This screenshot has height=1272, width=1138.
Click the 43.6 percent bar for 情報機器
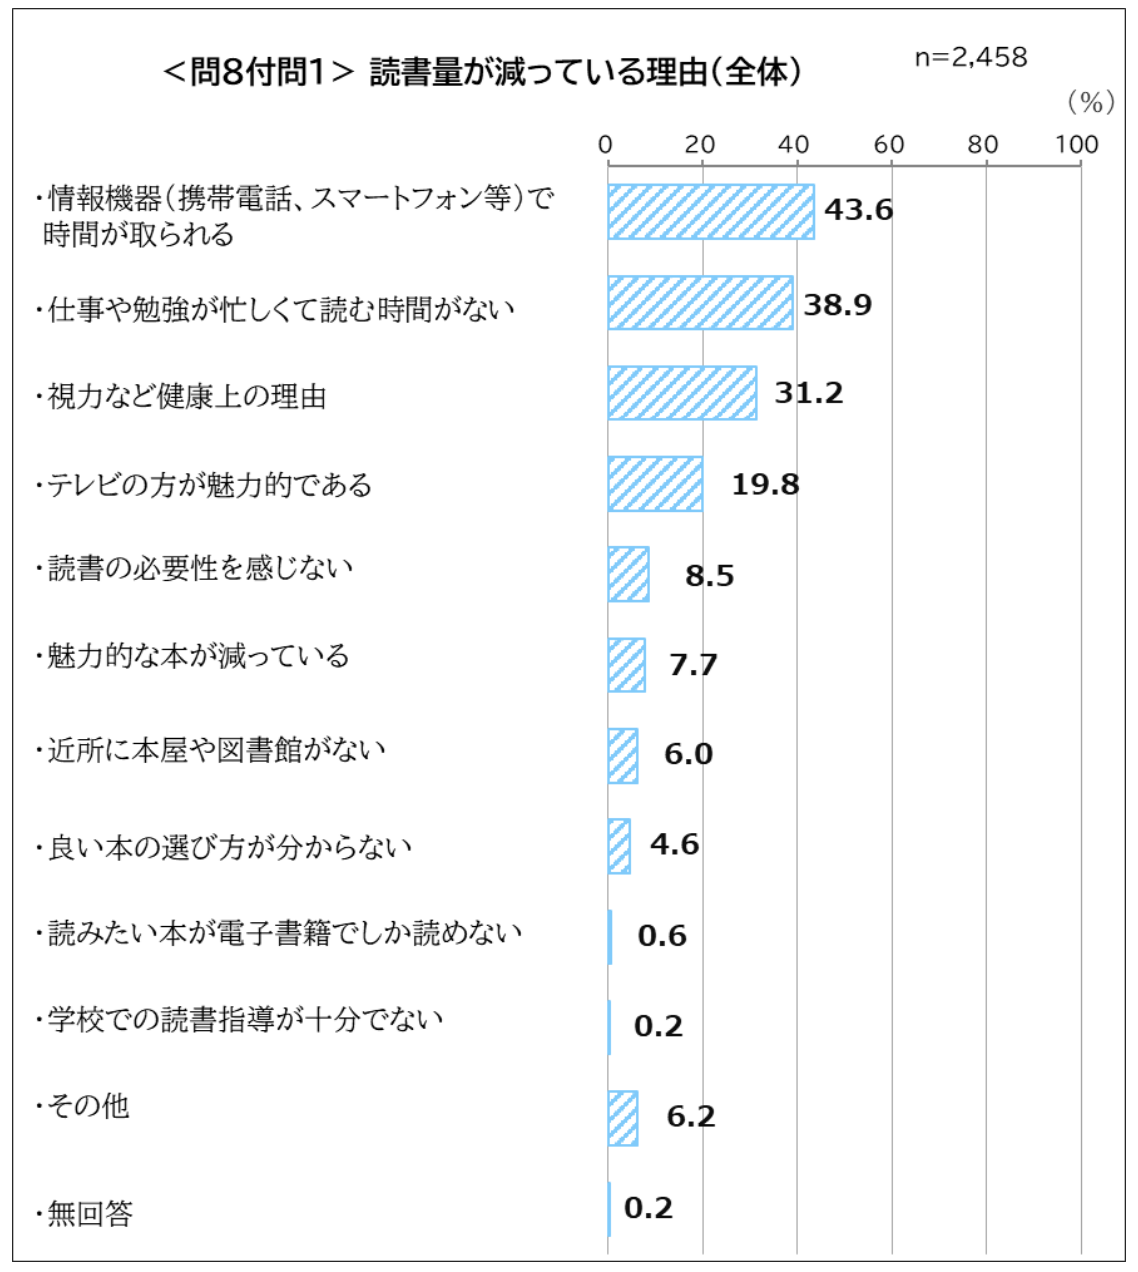point(711,212)
